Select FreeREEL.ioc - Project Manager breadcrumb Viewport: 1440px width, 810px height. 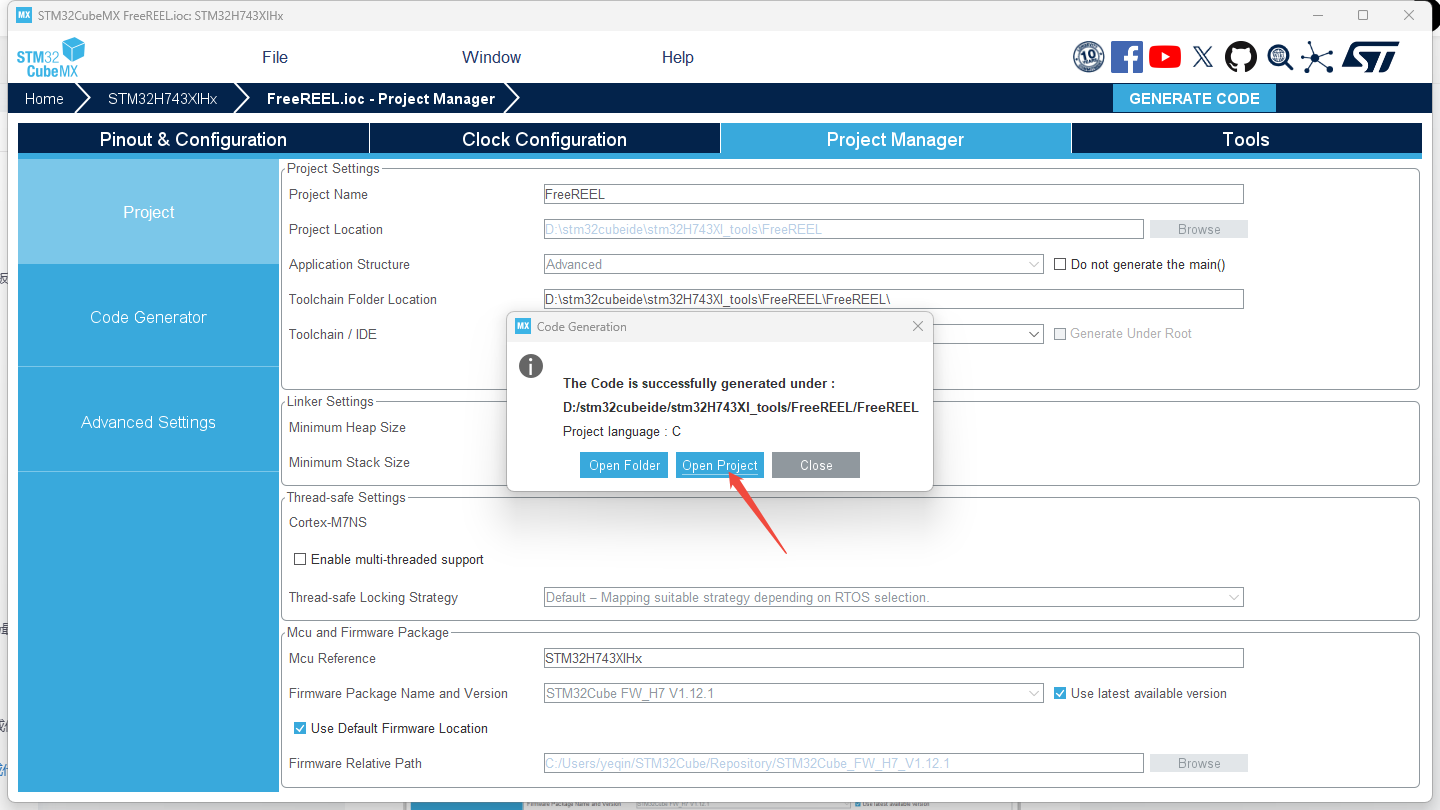(x=381, y=98)
